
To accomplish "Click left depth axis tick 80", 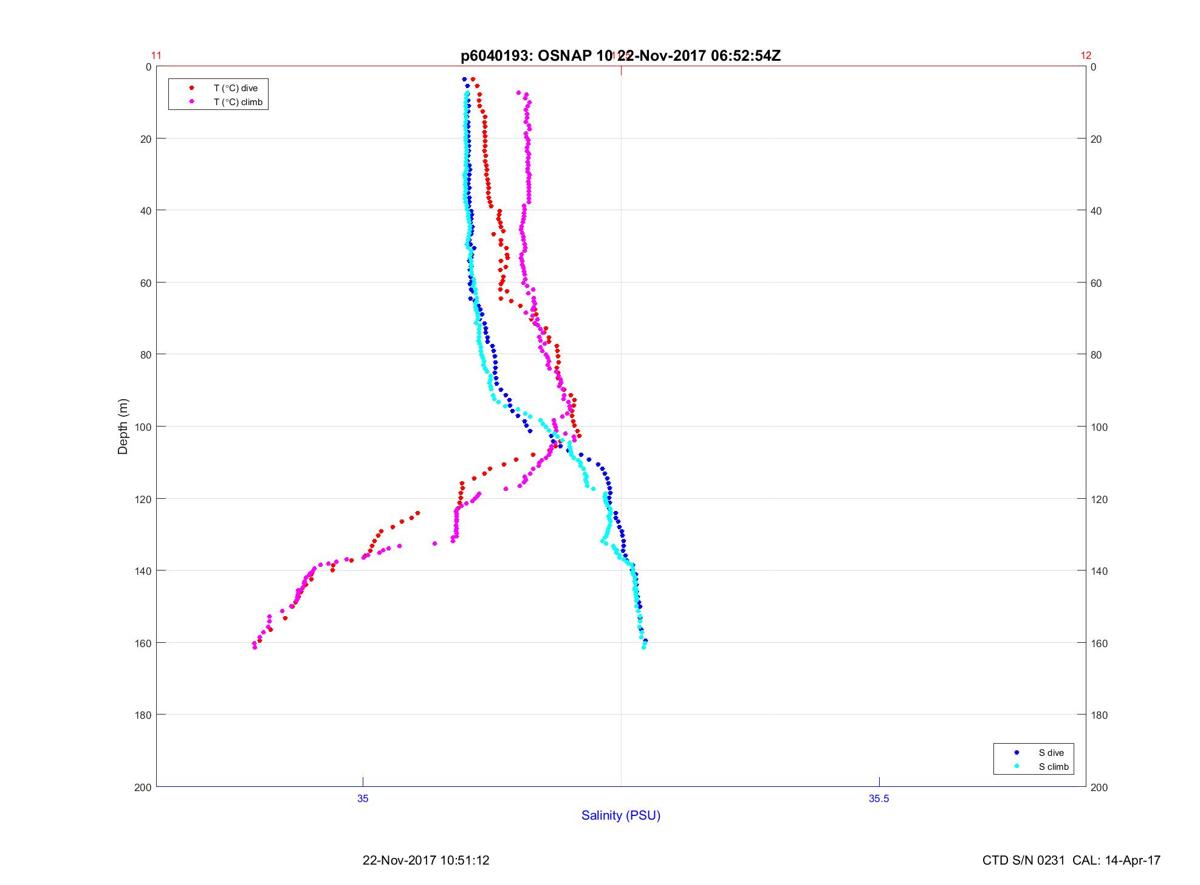I will (146, 355).
